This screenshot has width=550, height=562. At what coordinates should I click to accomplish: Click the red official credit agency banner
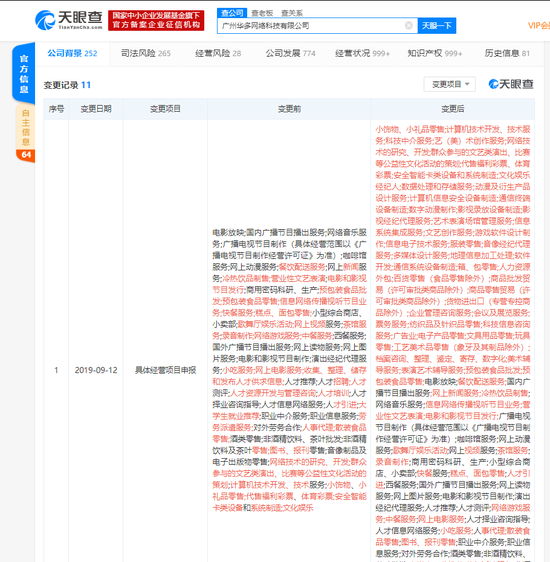(156, 20)
